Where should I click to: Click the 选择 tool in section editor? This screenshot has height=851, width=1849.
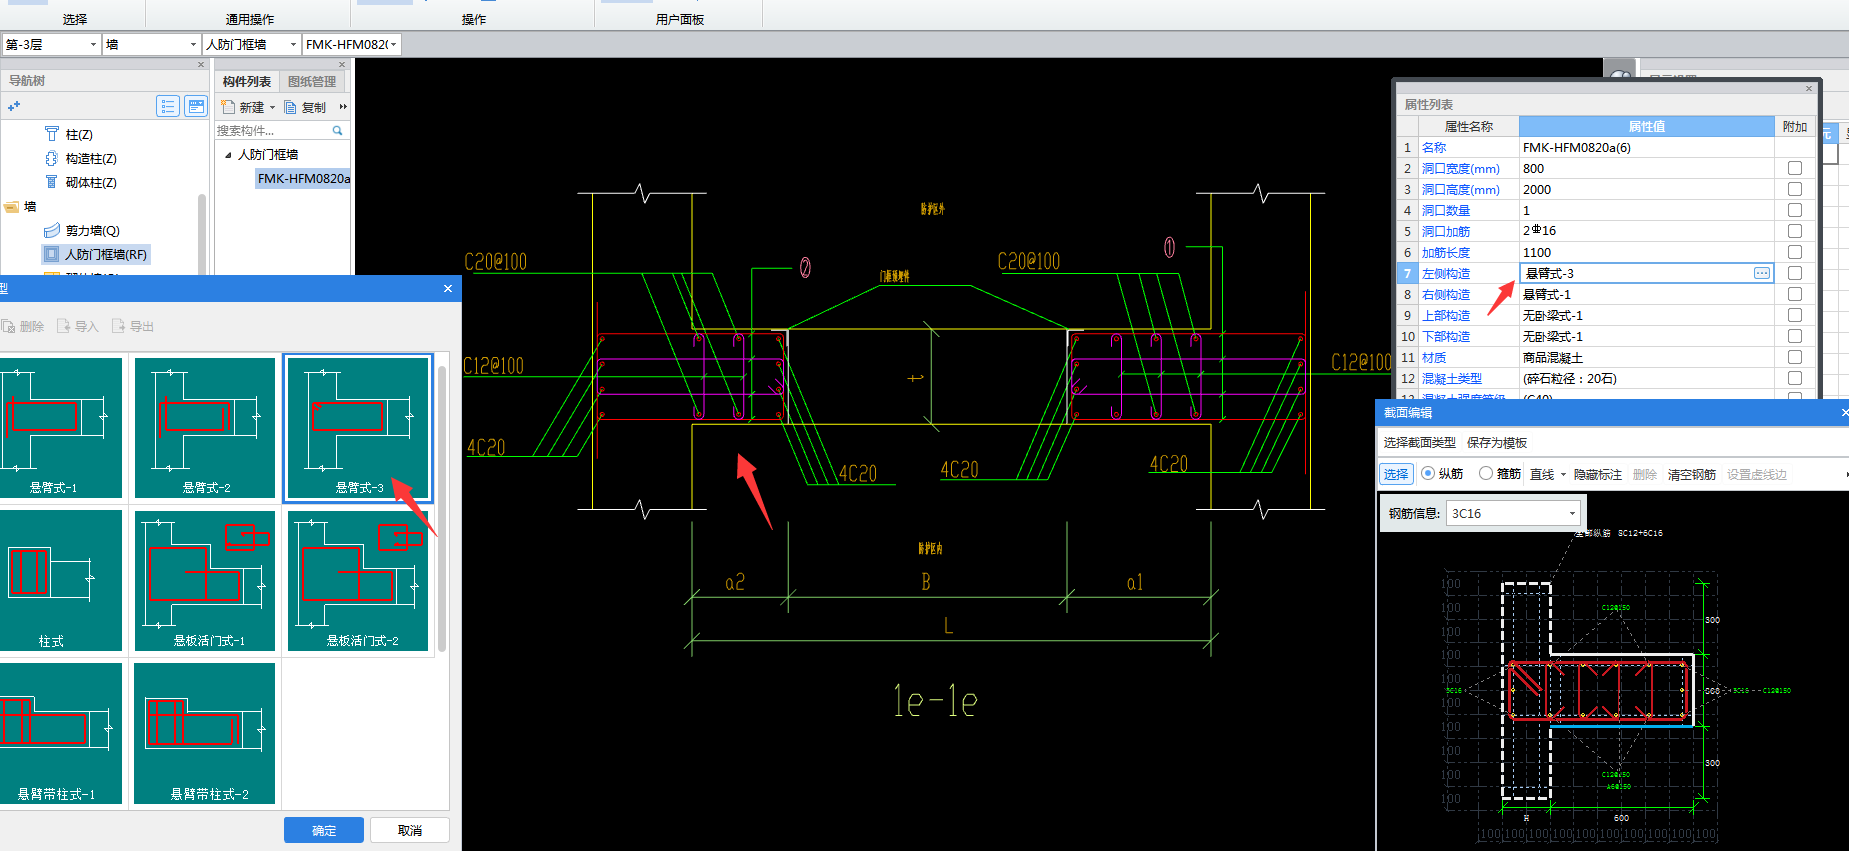pyautogui.click(x=1396, y=474)
